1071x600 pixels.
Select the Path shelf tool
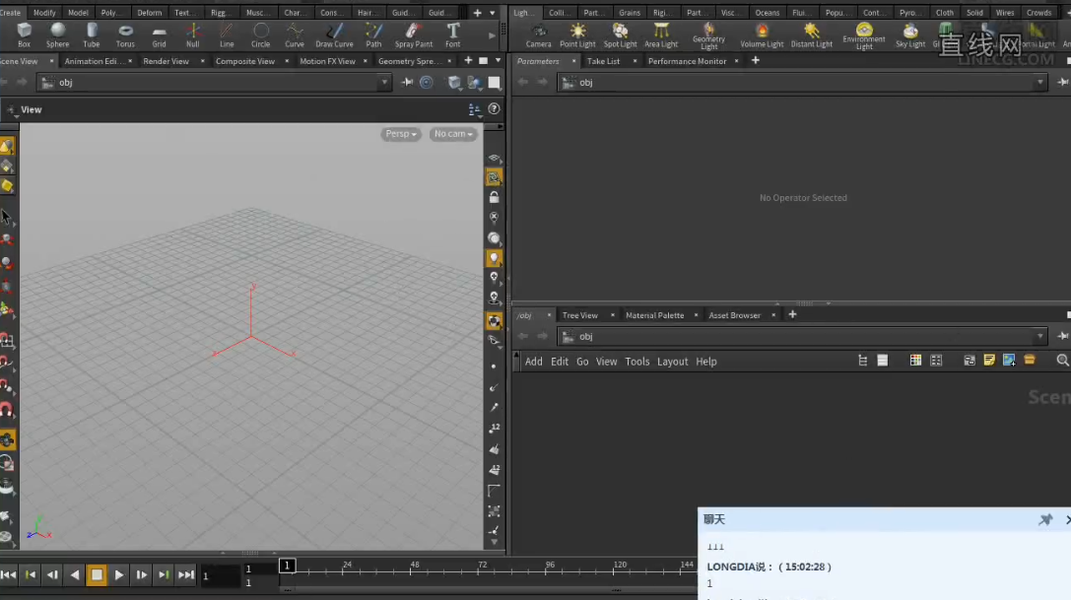click(373, 35)
